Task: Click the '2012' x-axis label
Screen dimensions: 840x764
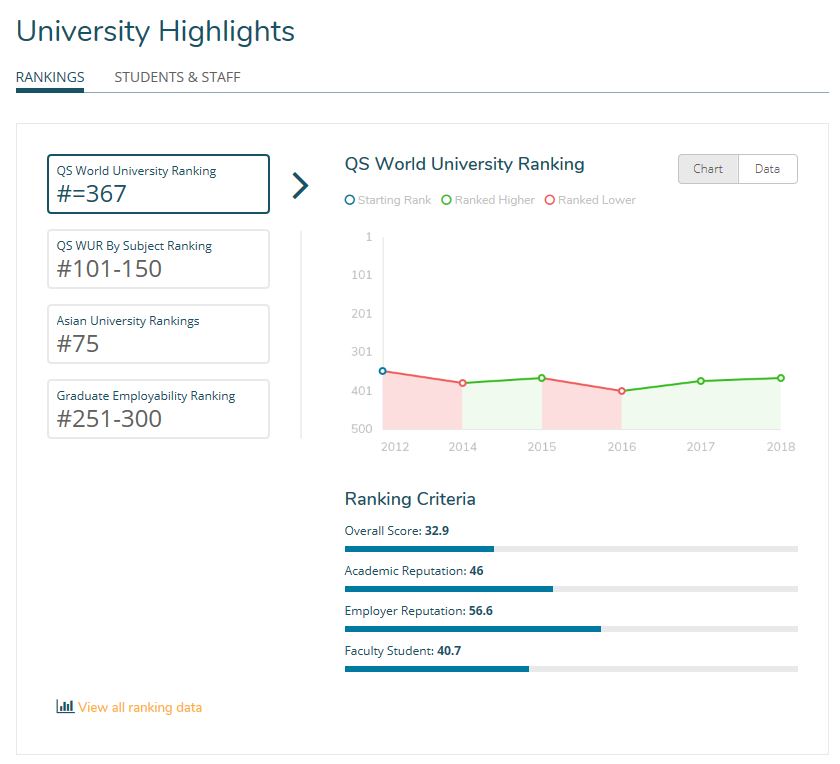Action: (395, 447)
